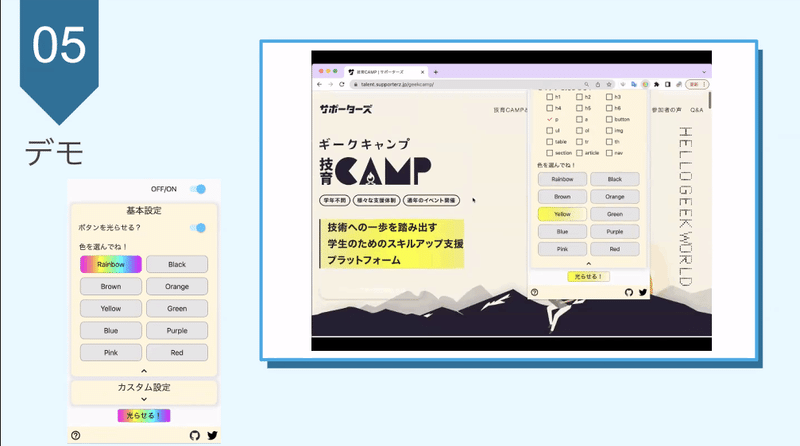Open the Twitter icon in enlarged popup

[x=212, y=435]
